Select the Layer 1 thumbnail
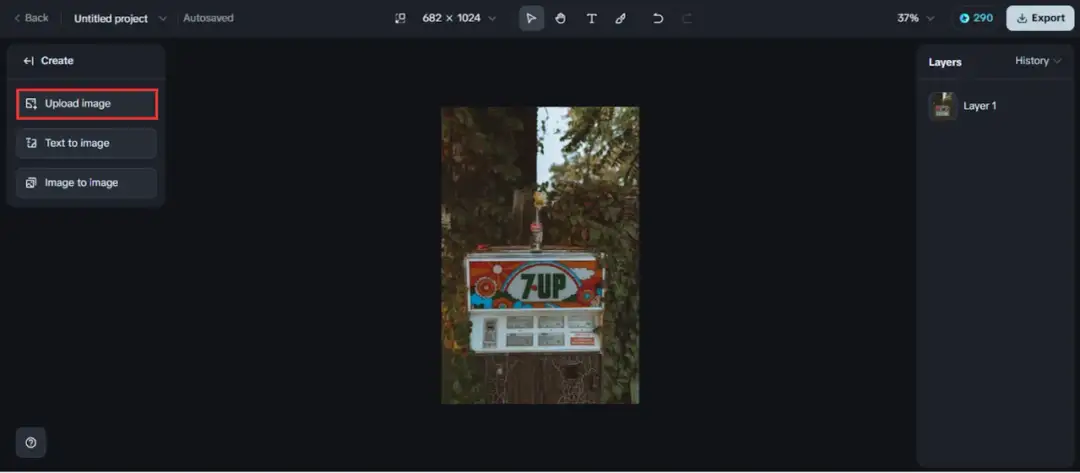The height and width of the screenshot is (473, 1080). [x=942, y=106]
